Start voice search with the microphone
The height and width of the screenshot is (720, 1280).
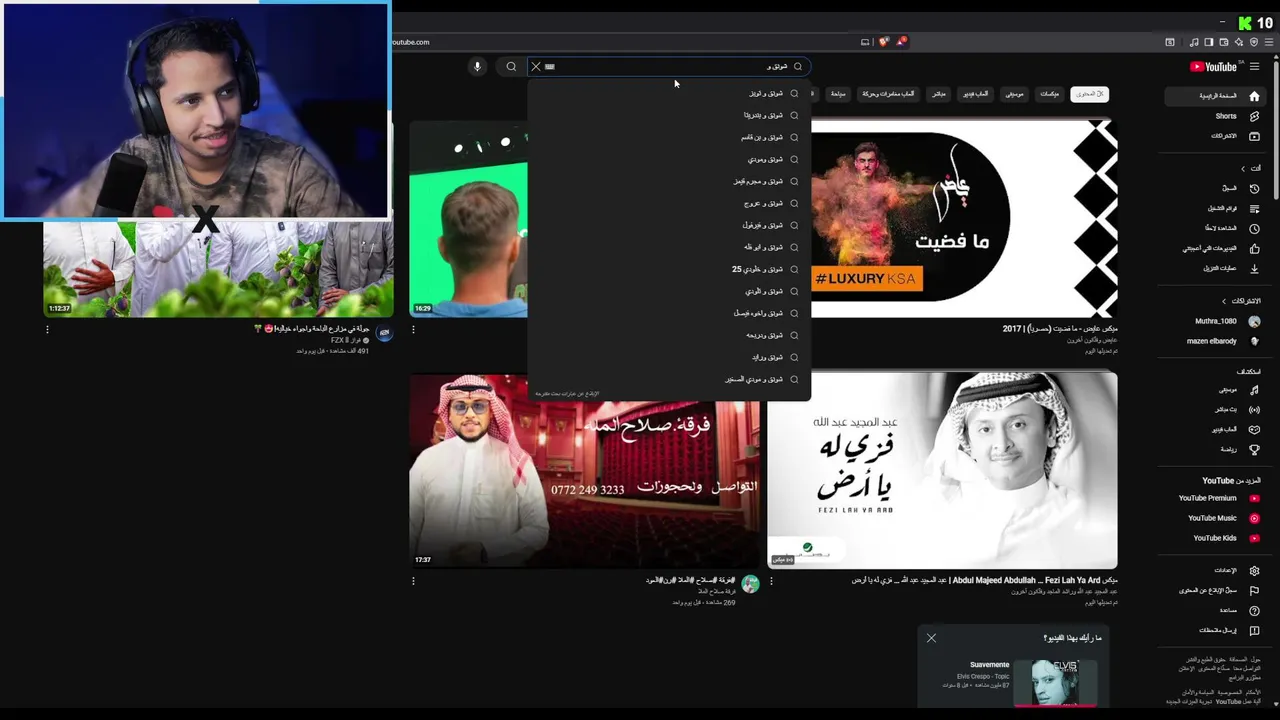[477, 67]
